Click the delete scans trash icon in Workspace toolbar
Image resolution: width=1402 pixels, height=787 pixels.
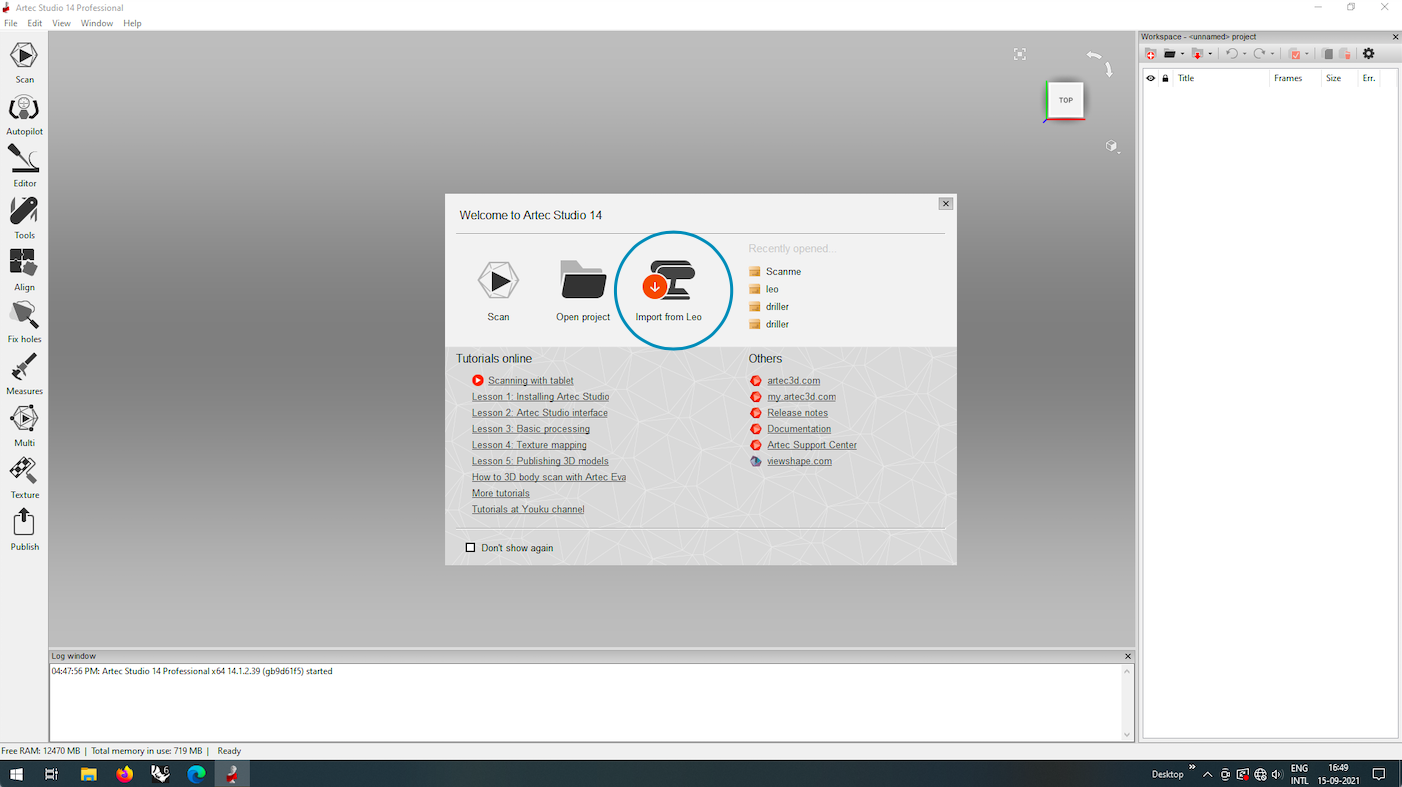(x=1346, y=54)
